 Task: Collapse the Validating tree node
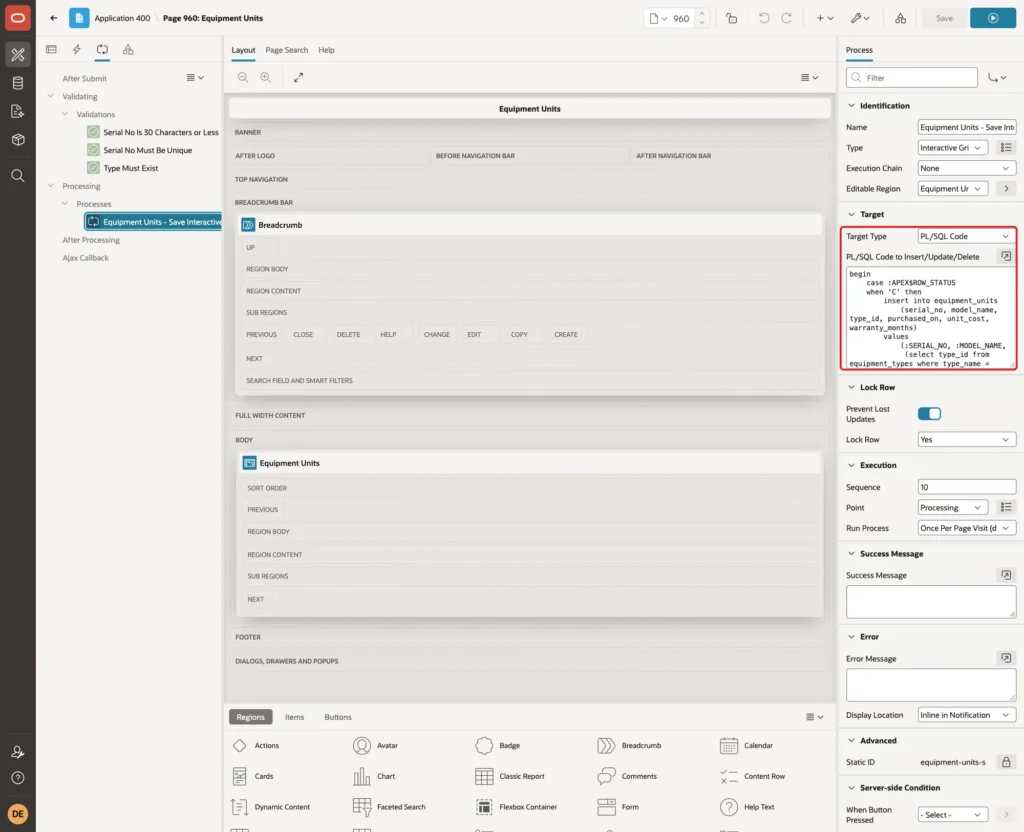pyautogui.click(x=50, y=96)
